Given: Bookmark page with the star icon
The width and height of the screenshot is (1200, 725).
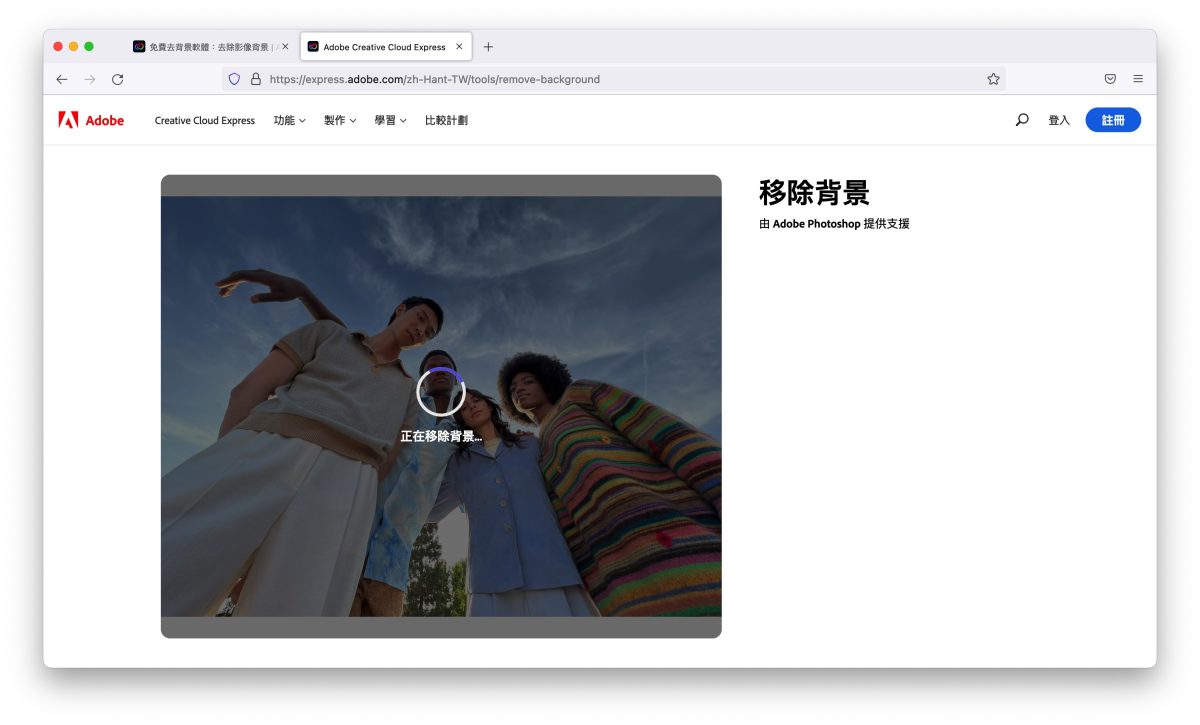Looking at the screenshot, I should (993, 79).
